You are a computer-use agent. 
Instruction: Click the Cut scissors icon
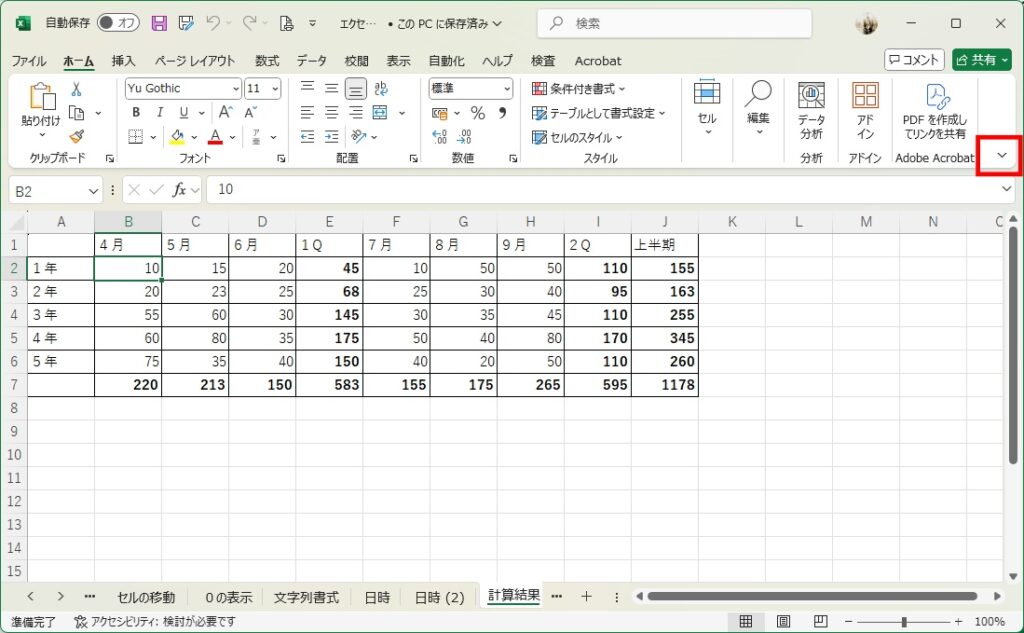click(76, 89)
